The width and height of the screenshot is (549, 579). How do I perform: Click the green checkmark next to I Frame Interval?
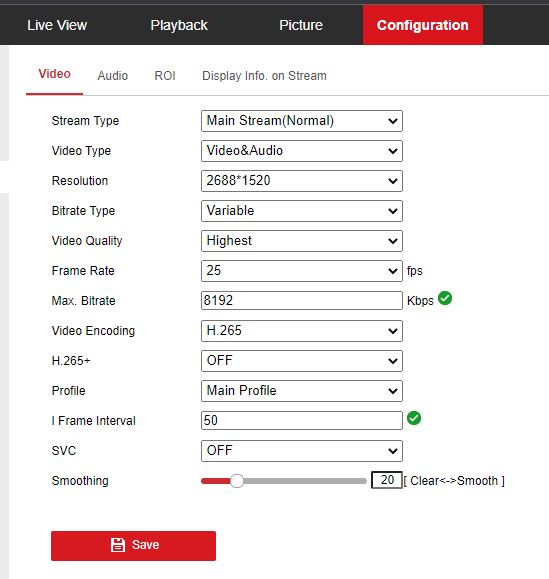tap(414, 418)
